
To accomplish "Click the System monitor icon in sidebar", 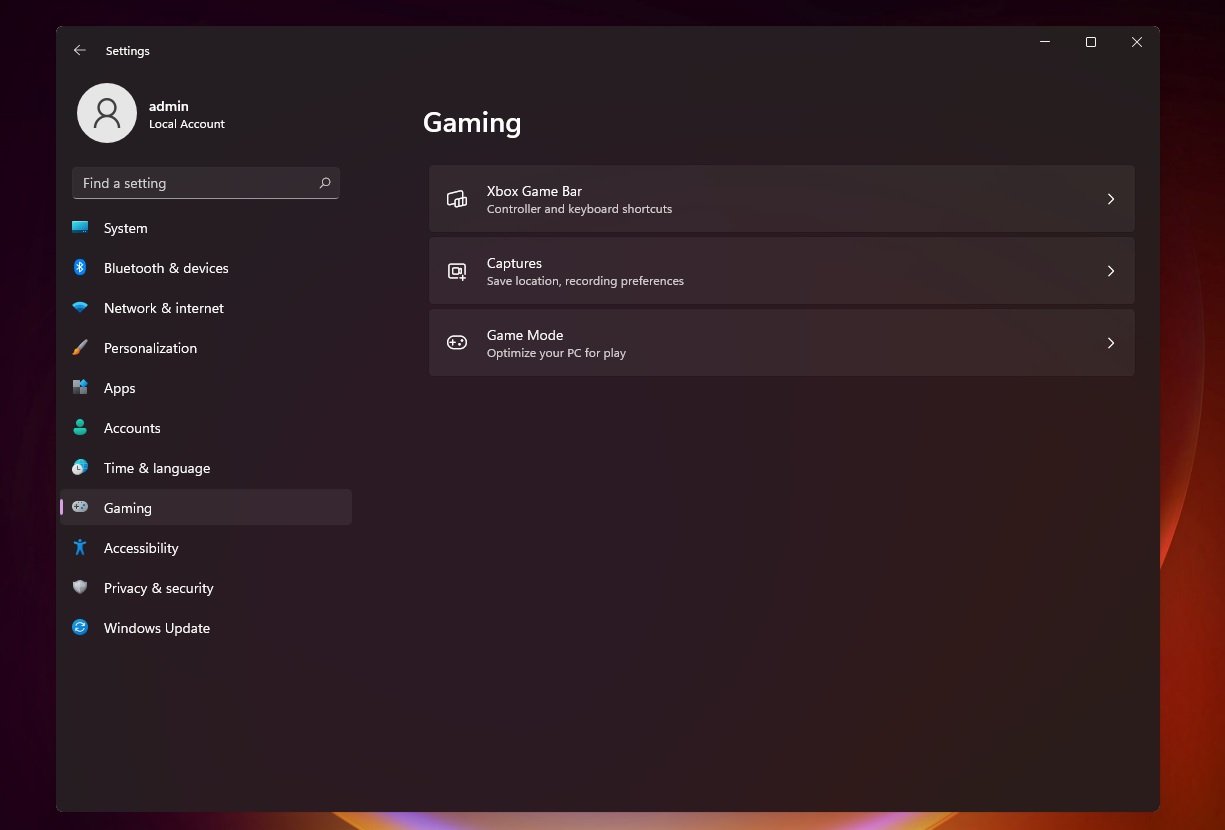I will coord(80,228).
